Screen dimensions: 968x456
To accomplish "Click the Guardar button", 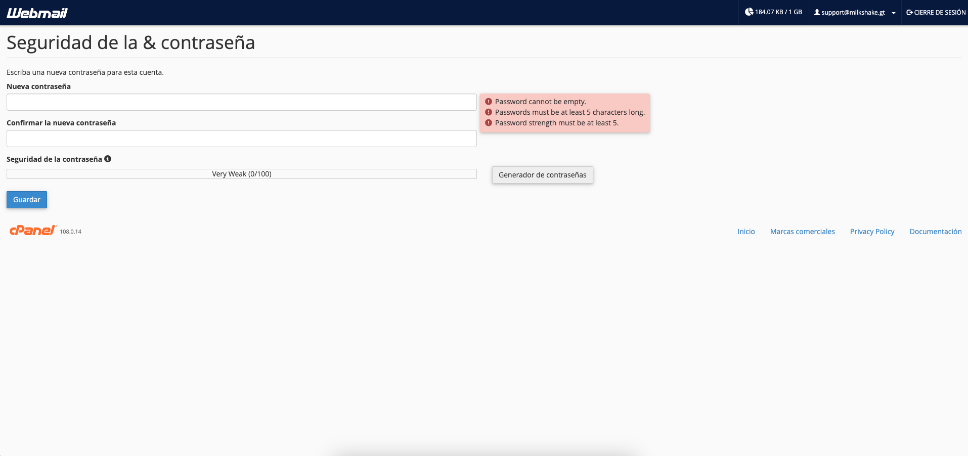I will (27, 200).
